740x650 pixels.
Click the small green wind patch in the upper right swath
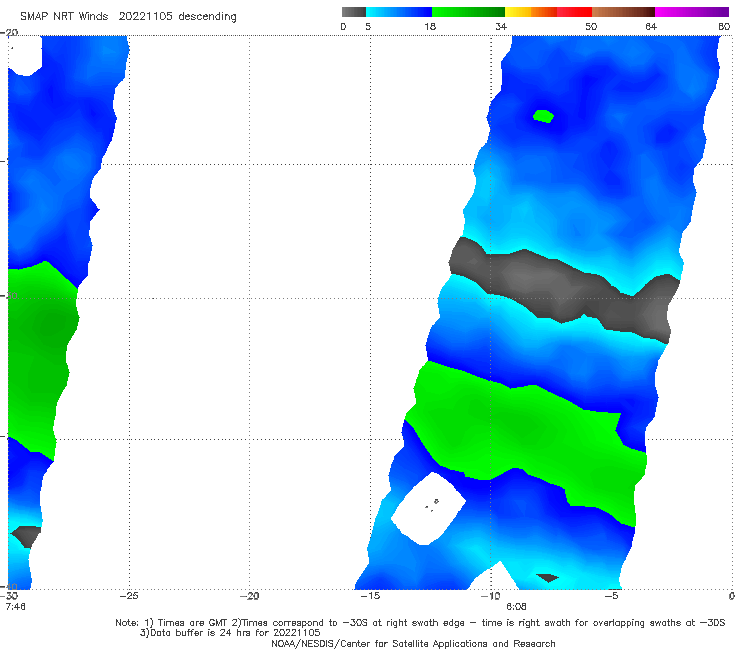pyautogui.click(x=543, y=116)
